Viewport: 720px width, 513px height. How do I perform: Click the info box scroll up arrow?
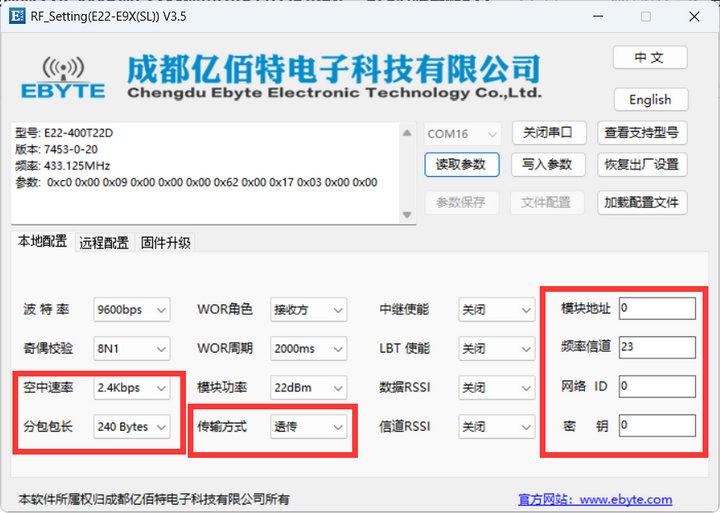(407, 133)
